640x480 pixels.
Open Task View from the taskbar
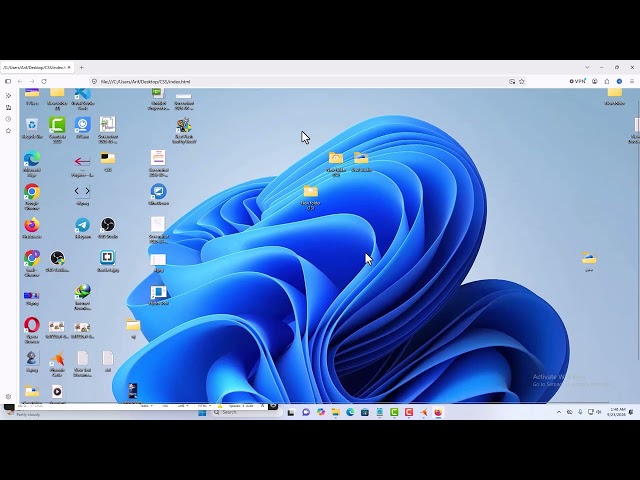291,413
